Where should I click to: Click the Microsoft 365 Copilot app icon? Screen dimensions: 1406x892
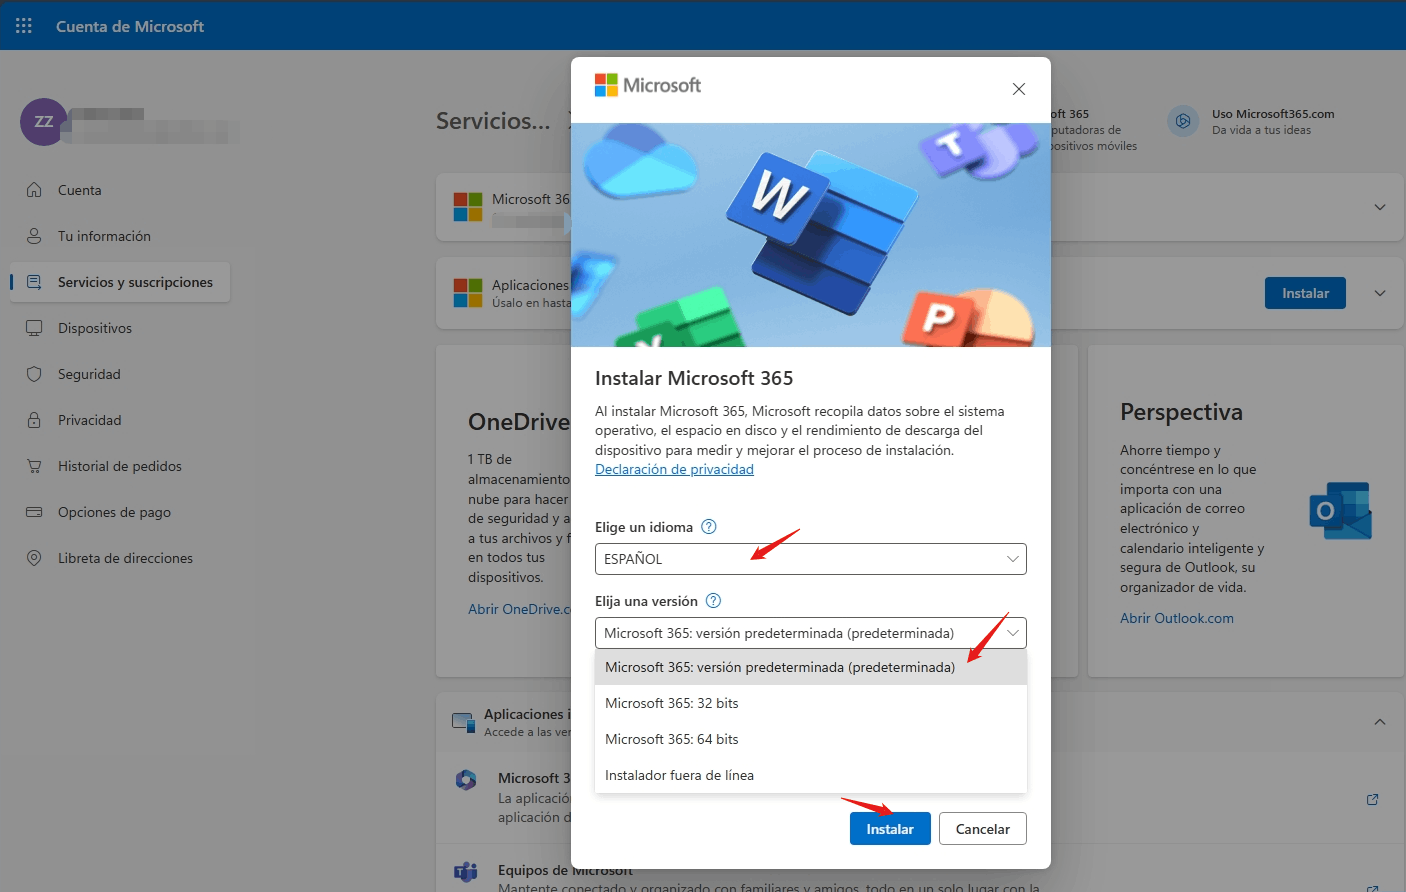[x=466, y=780]
